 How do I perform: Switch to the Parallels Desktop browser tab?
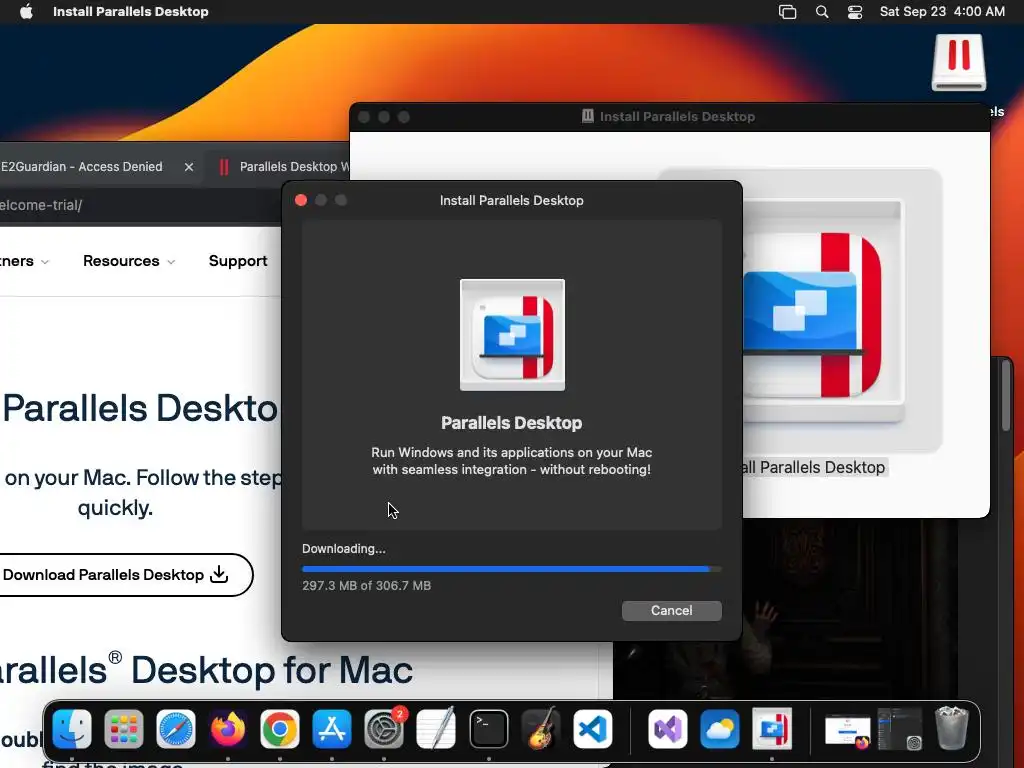285,167
